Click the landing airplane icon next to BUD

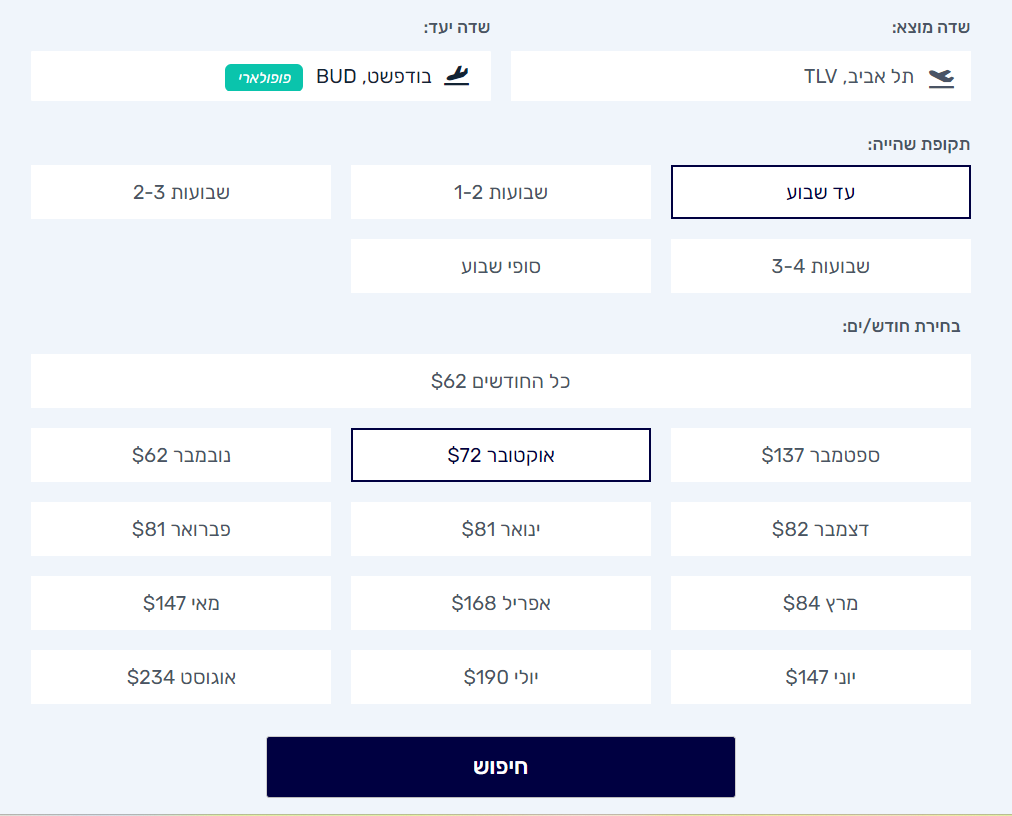click(x=457, y=76)
